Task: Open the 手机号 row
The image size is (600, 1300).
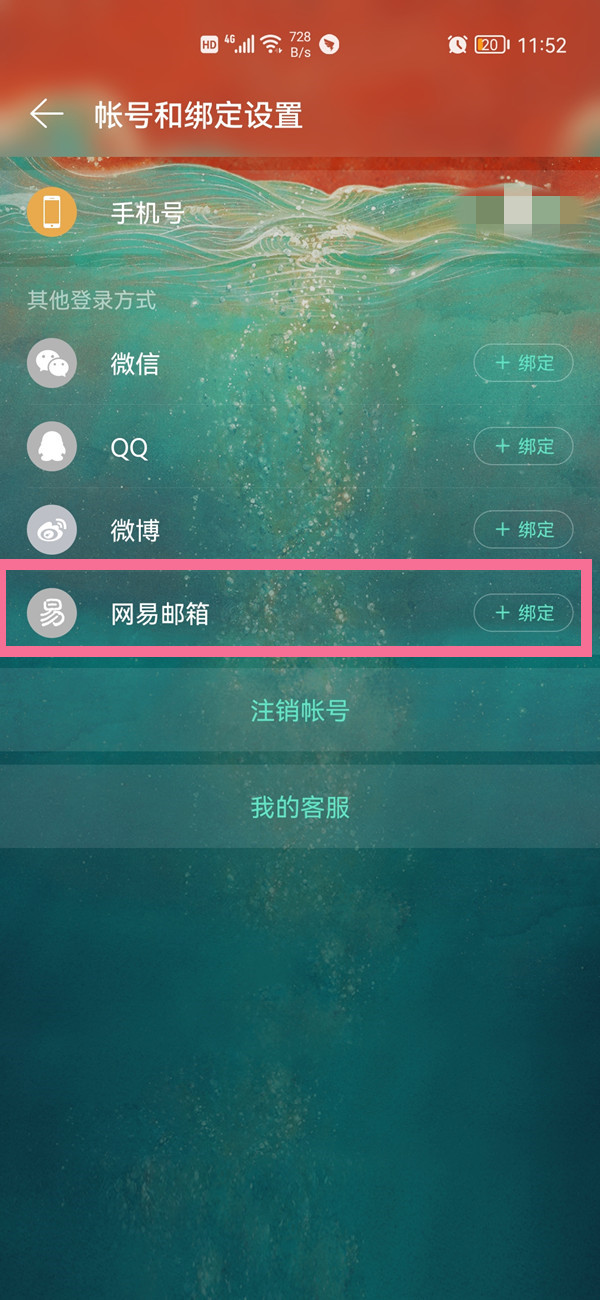Action: click(300, 212)
